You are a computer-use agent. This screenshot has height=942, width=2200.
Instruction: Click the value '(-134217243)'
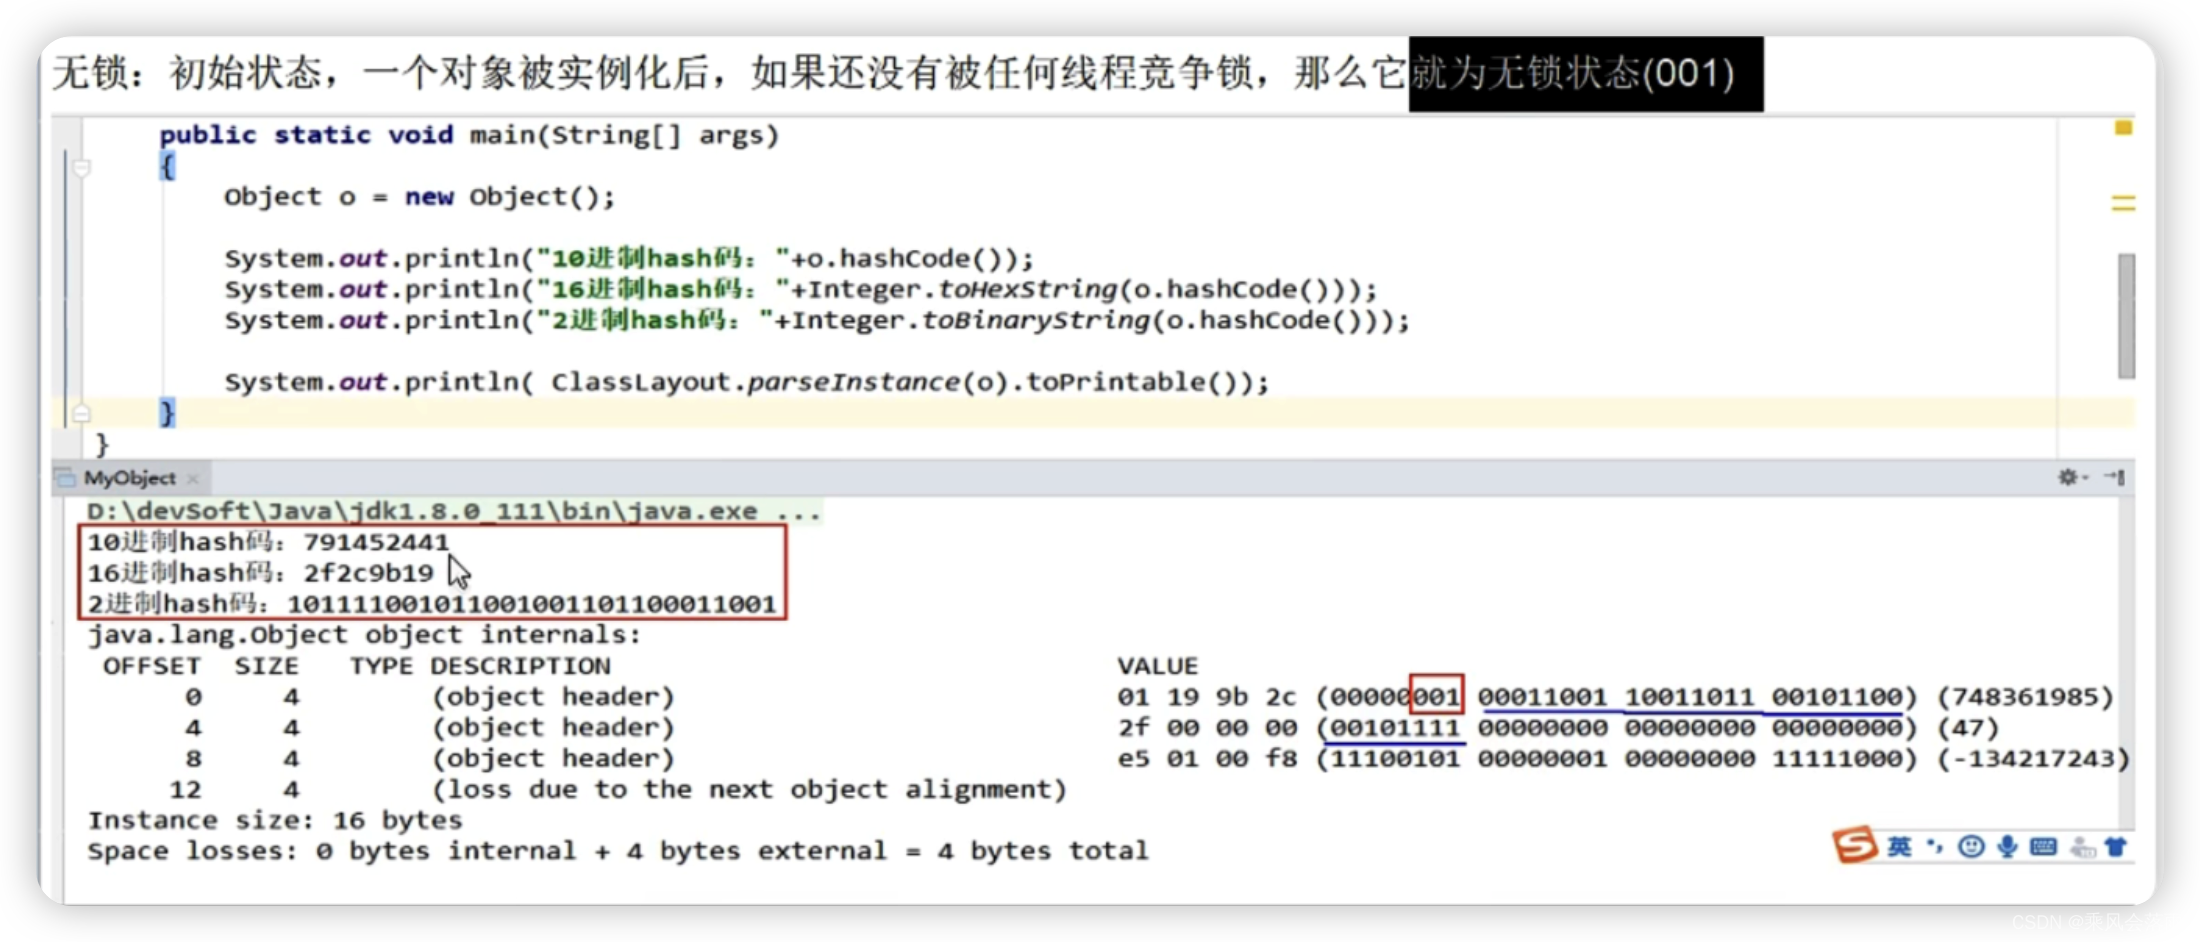point(2033,759)
